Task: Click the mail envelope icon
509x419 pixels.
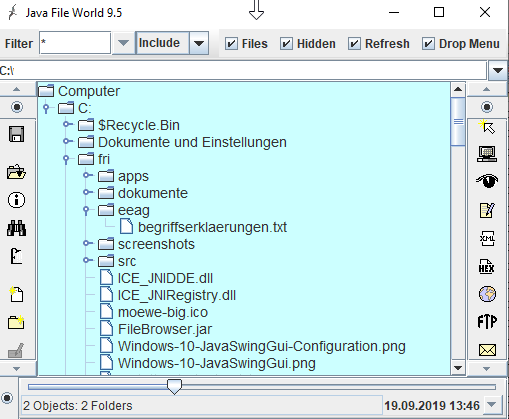Action: (487, 350)
